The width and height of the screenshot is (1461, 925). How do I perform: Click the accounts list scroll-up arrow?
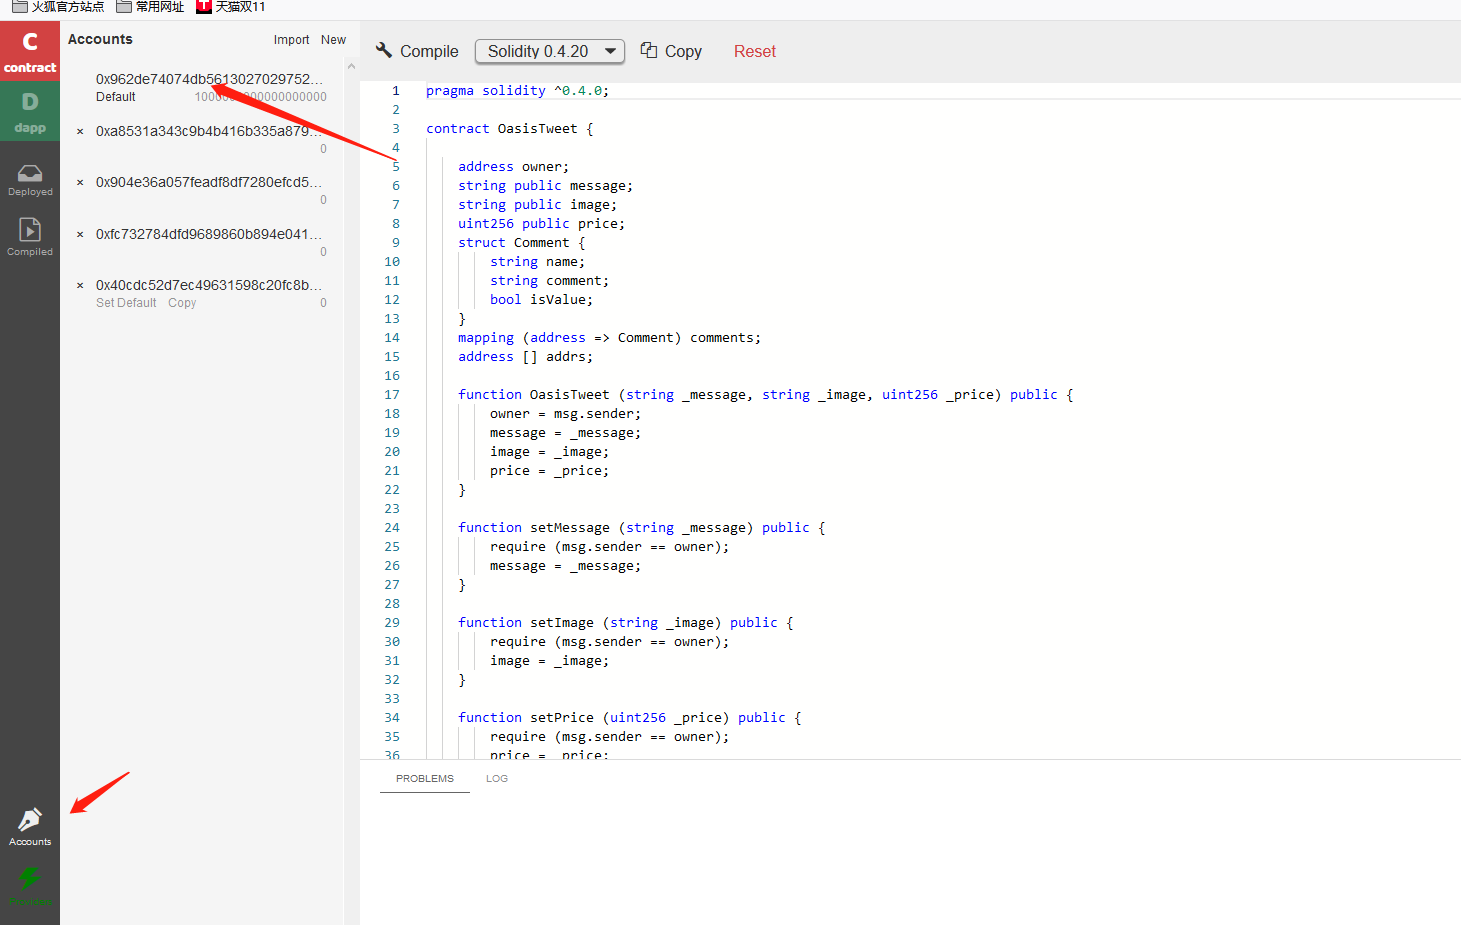351,67
